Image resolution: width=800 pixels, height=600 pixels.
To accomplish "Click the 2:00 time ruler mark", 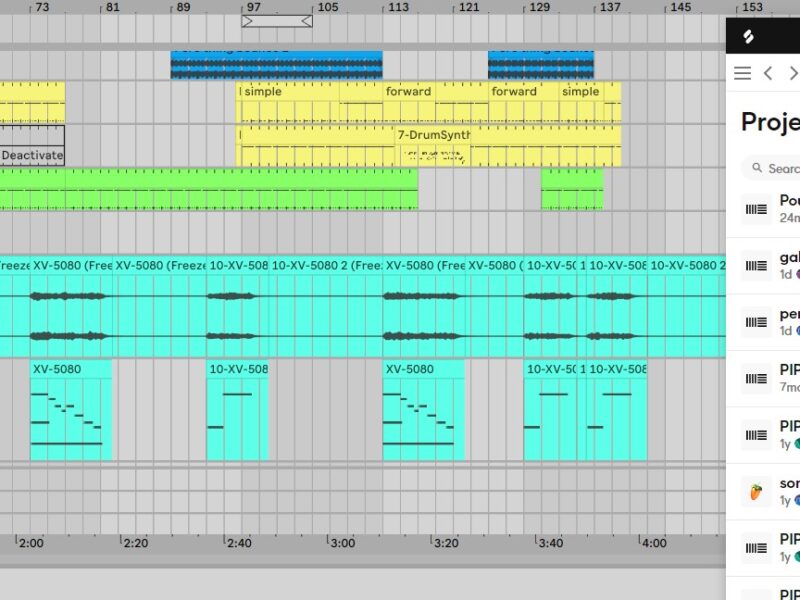I will point(29,543).
